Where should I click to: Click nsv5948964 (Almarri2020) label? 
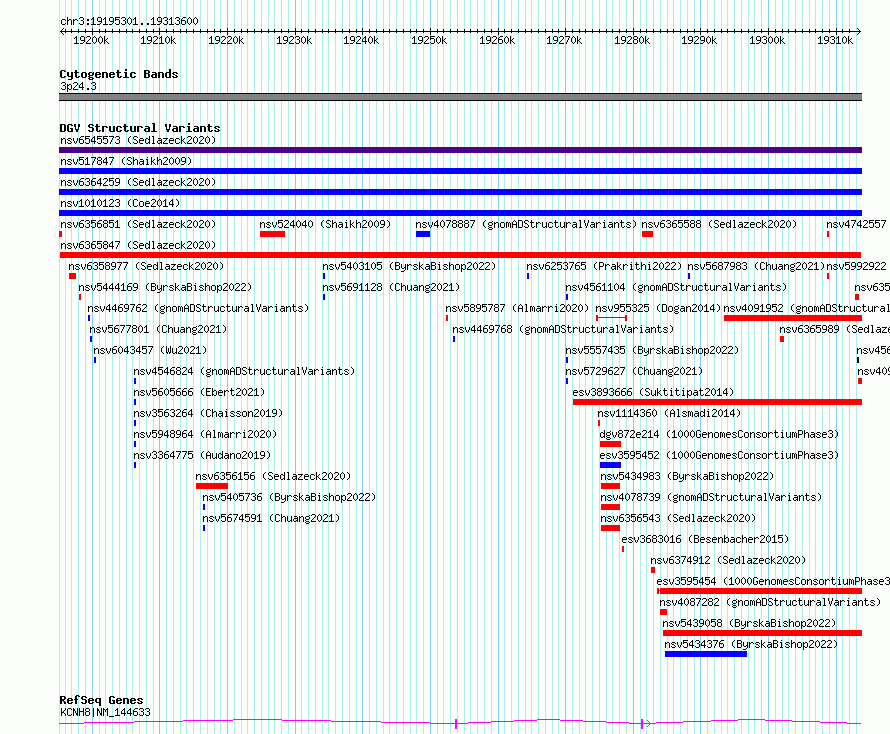[x=205, y=434]
